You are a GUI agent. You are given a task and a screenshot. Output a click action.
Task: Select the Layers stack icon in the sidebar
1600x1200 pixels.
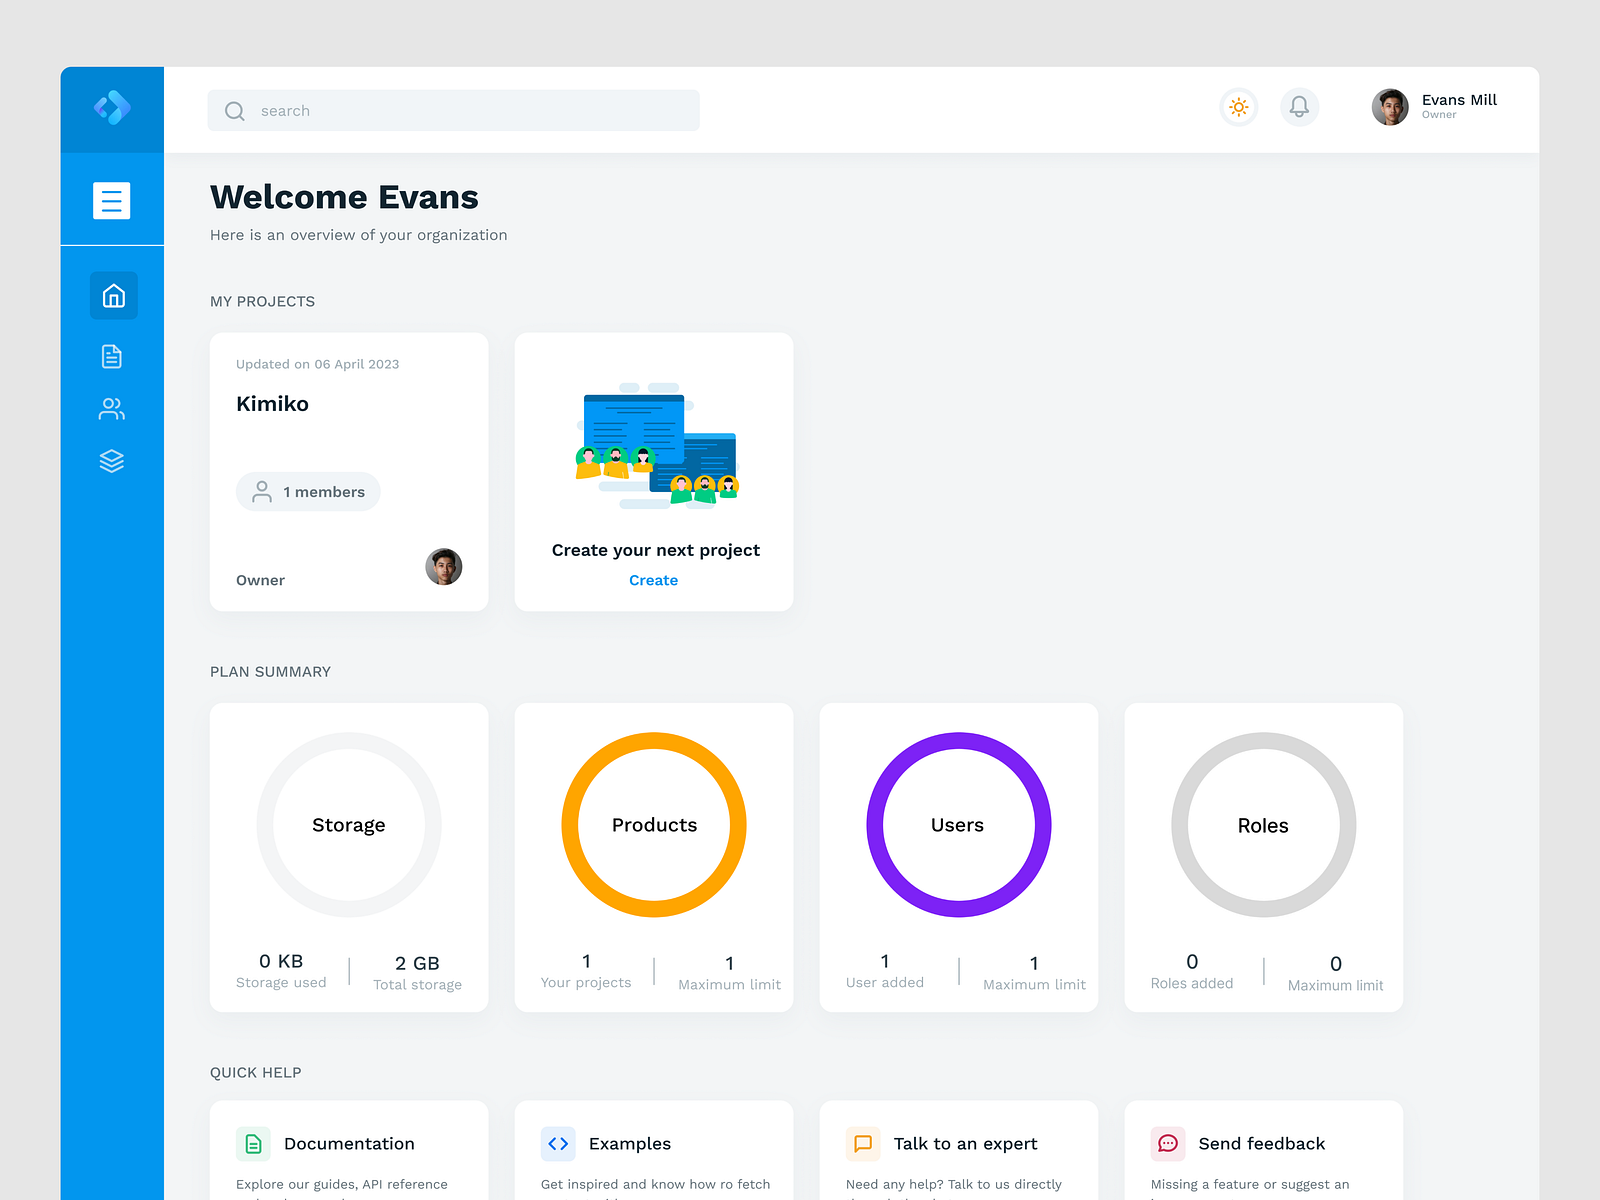[112, 460]
